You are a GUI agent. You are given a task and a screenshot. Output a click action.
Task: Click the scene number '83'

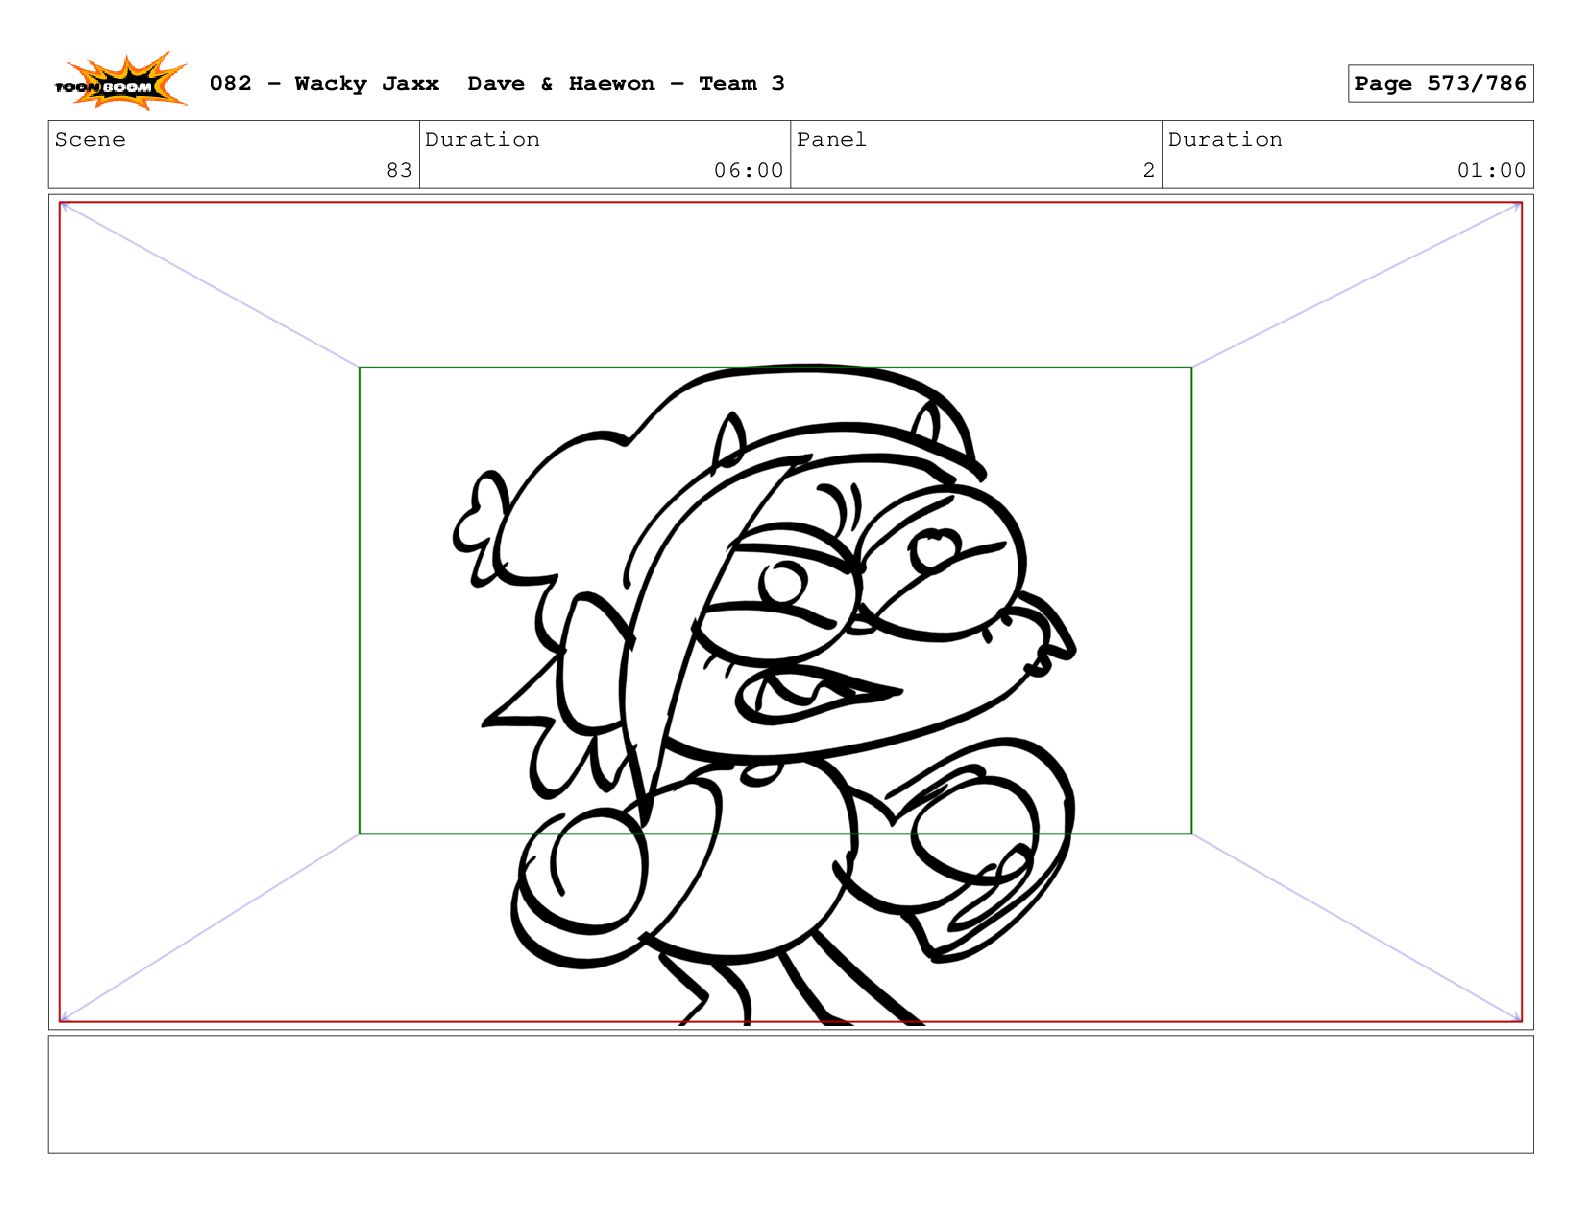[x=399, y=170]
